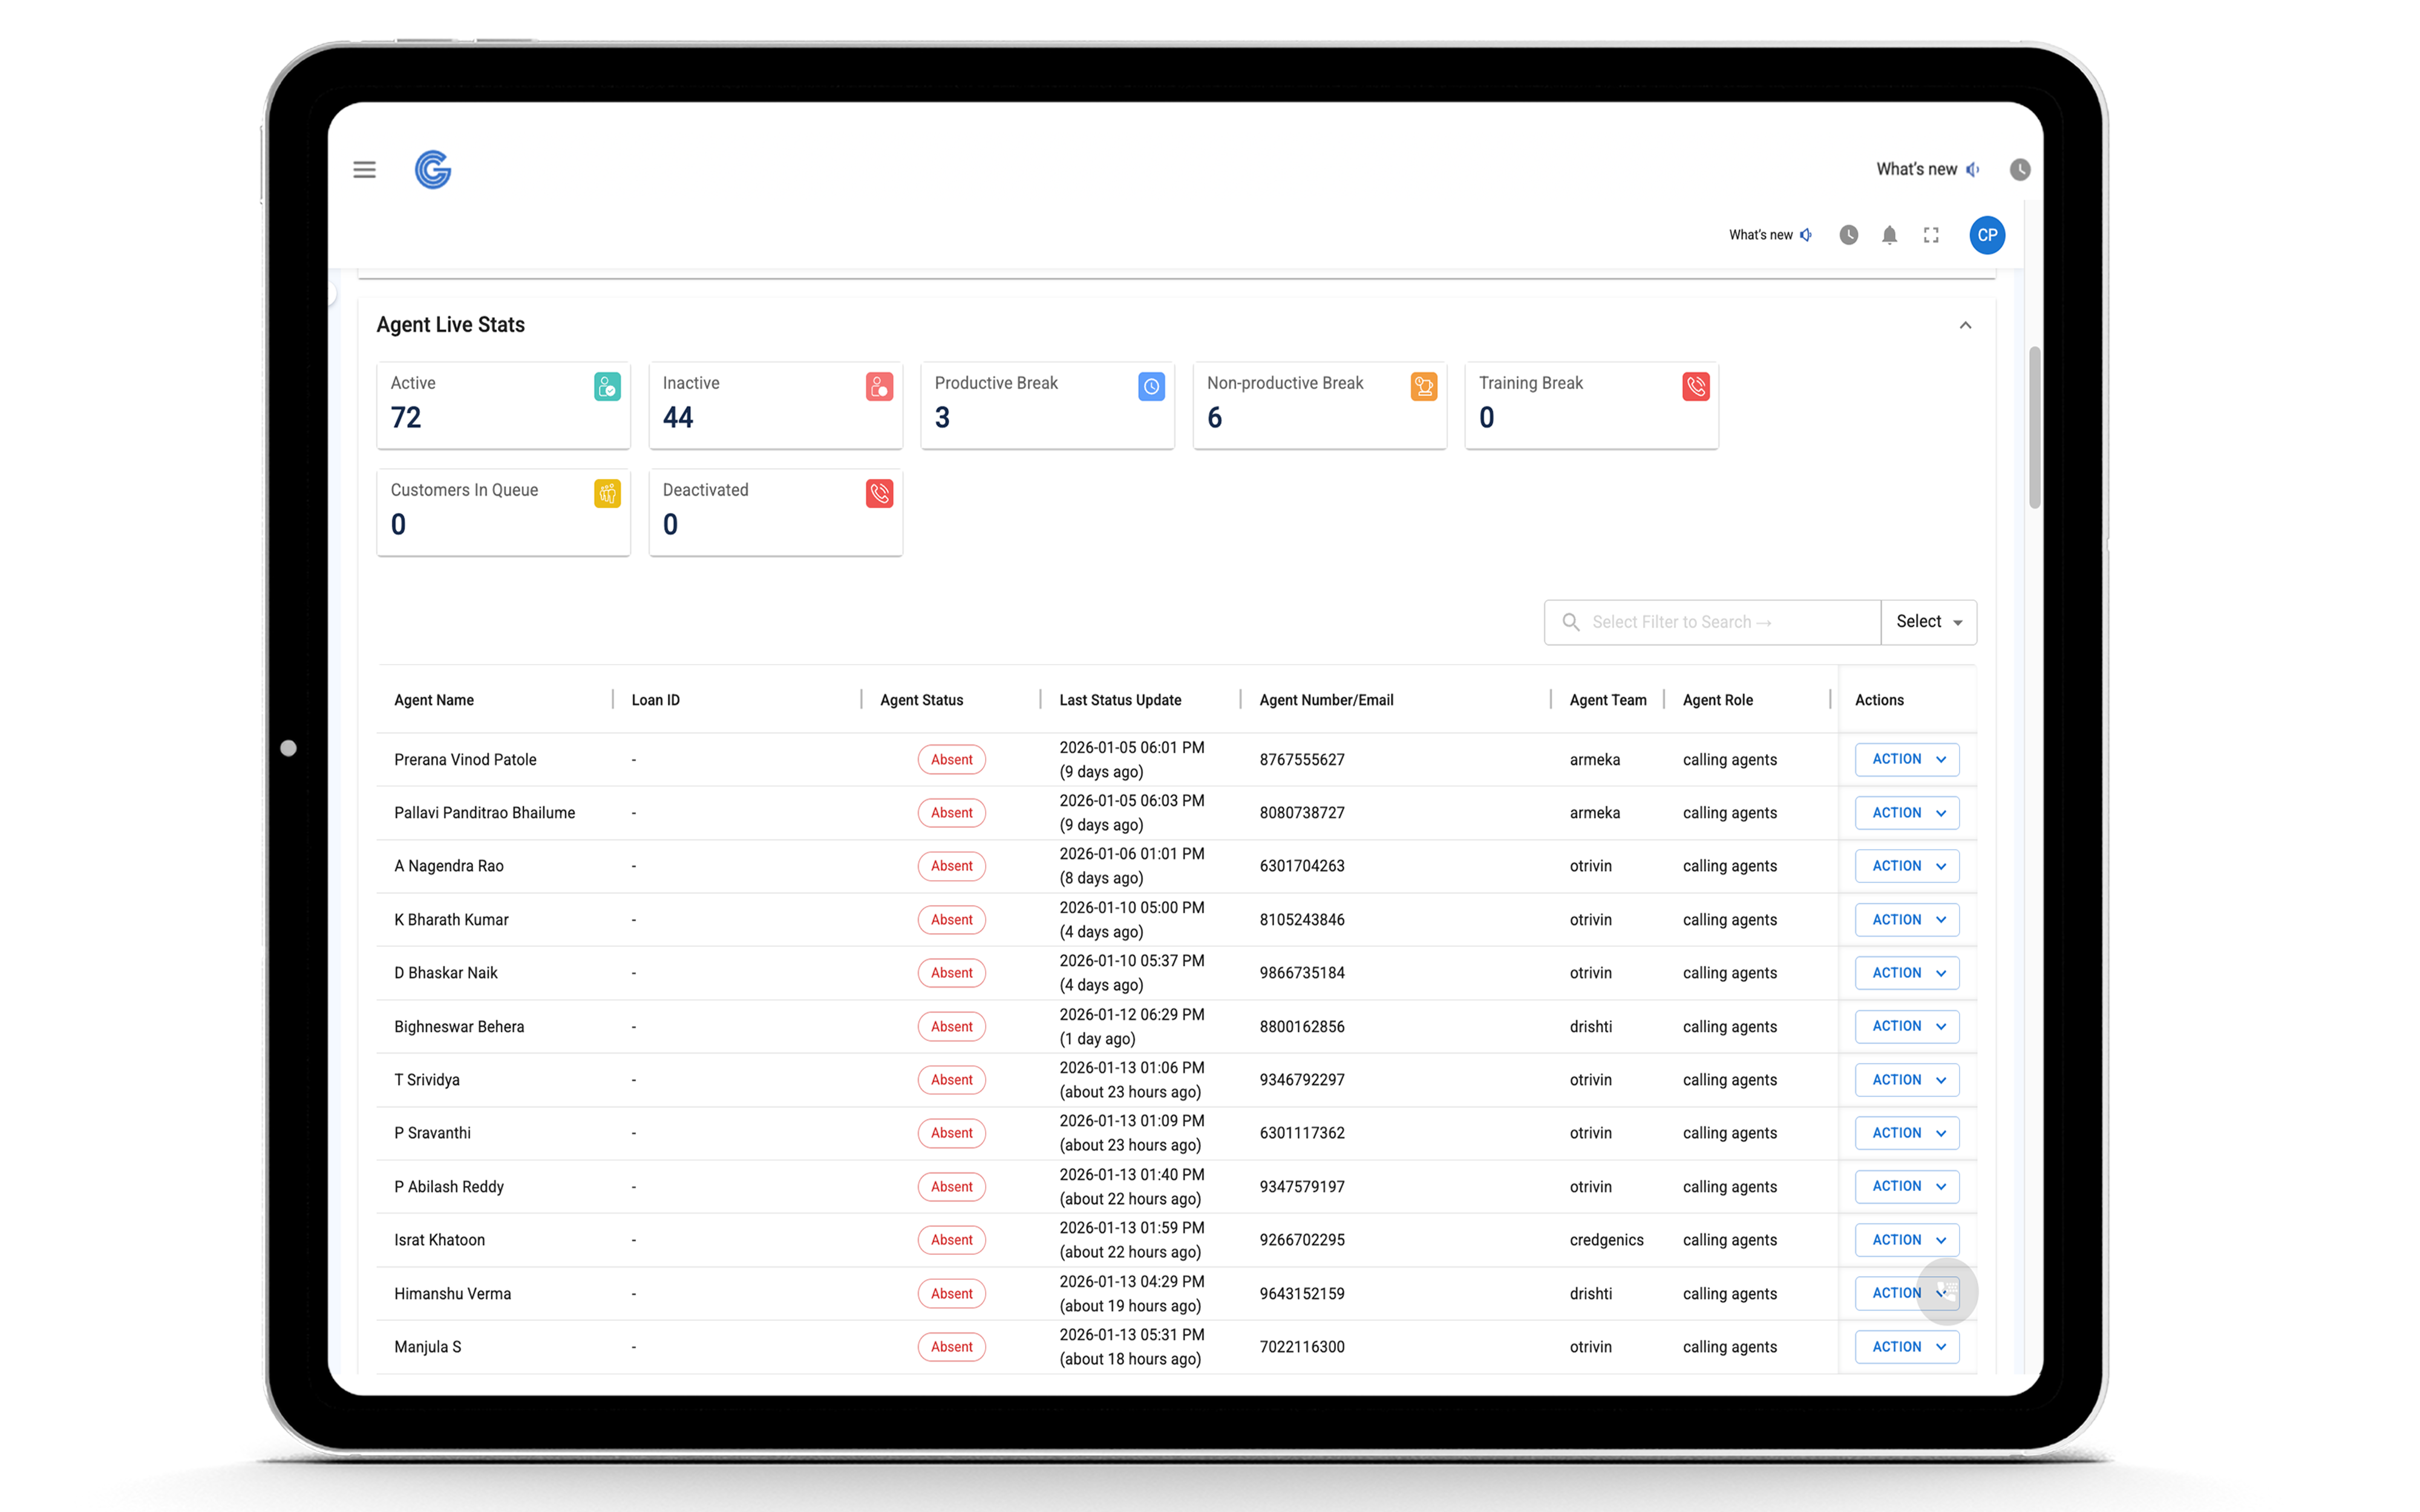Click the vertical page scrollbar
Screen dimensions: 2420x1512
click(x=2034, y=428)
